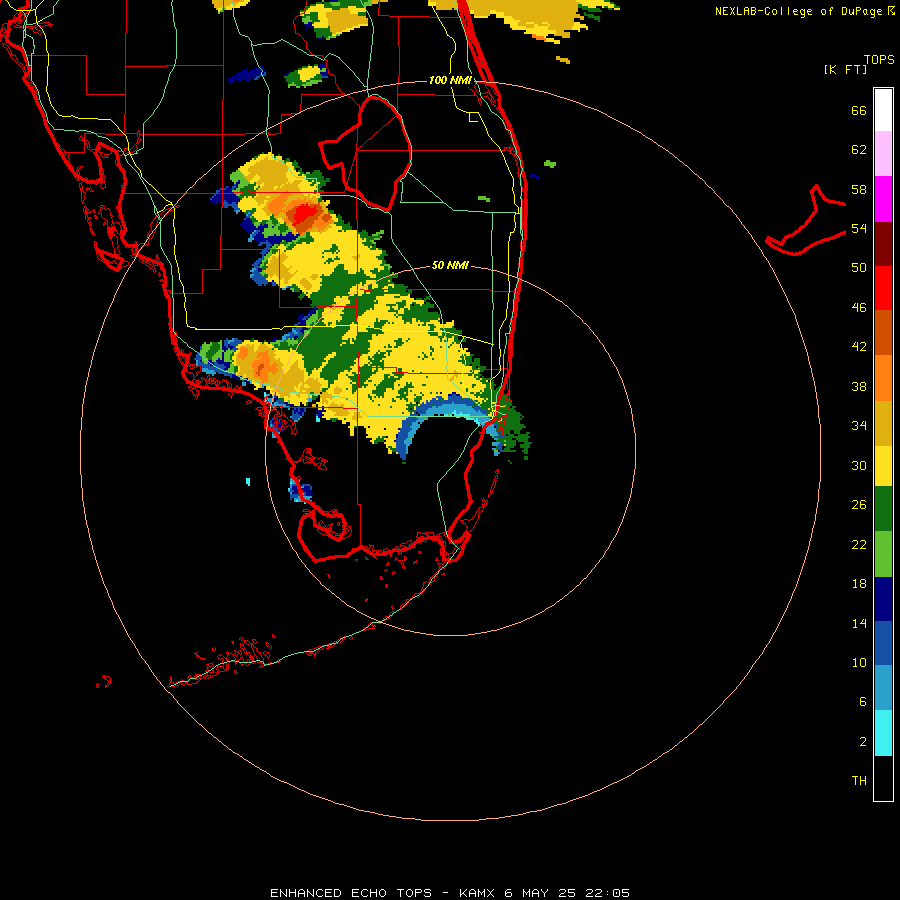
Task: Click the 50 NMI range ring label
Action: [x=450, y=265]
